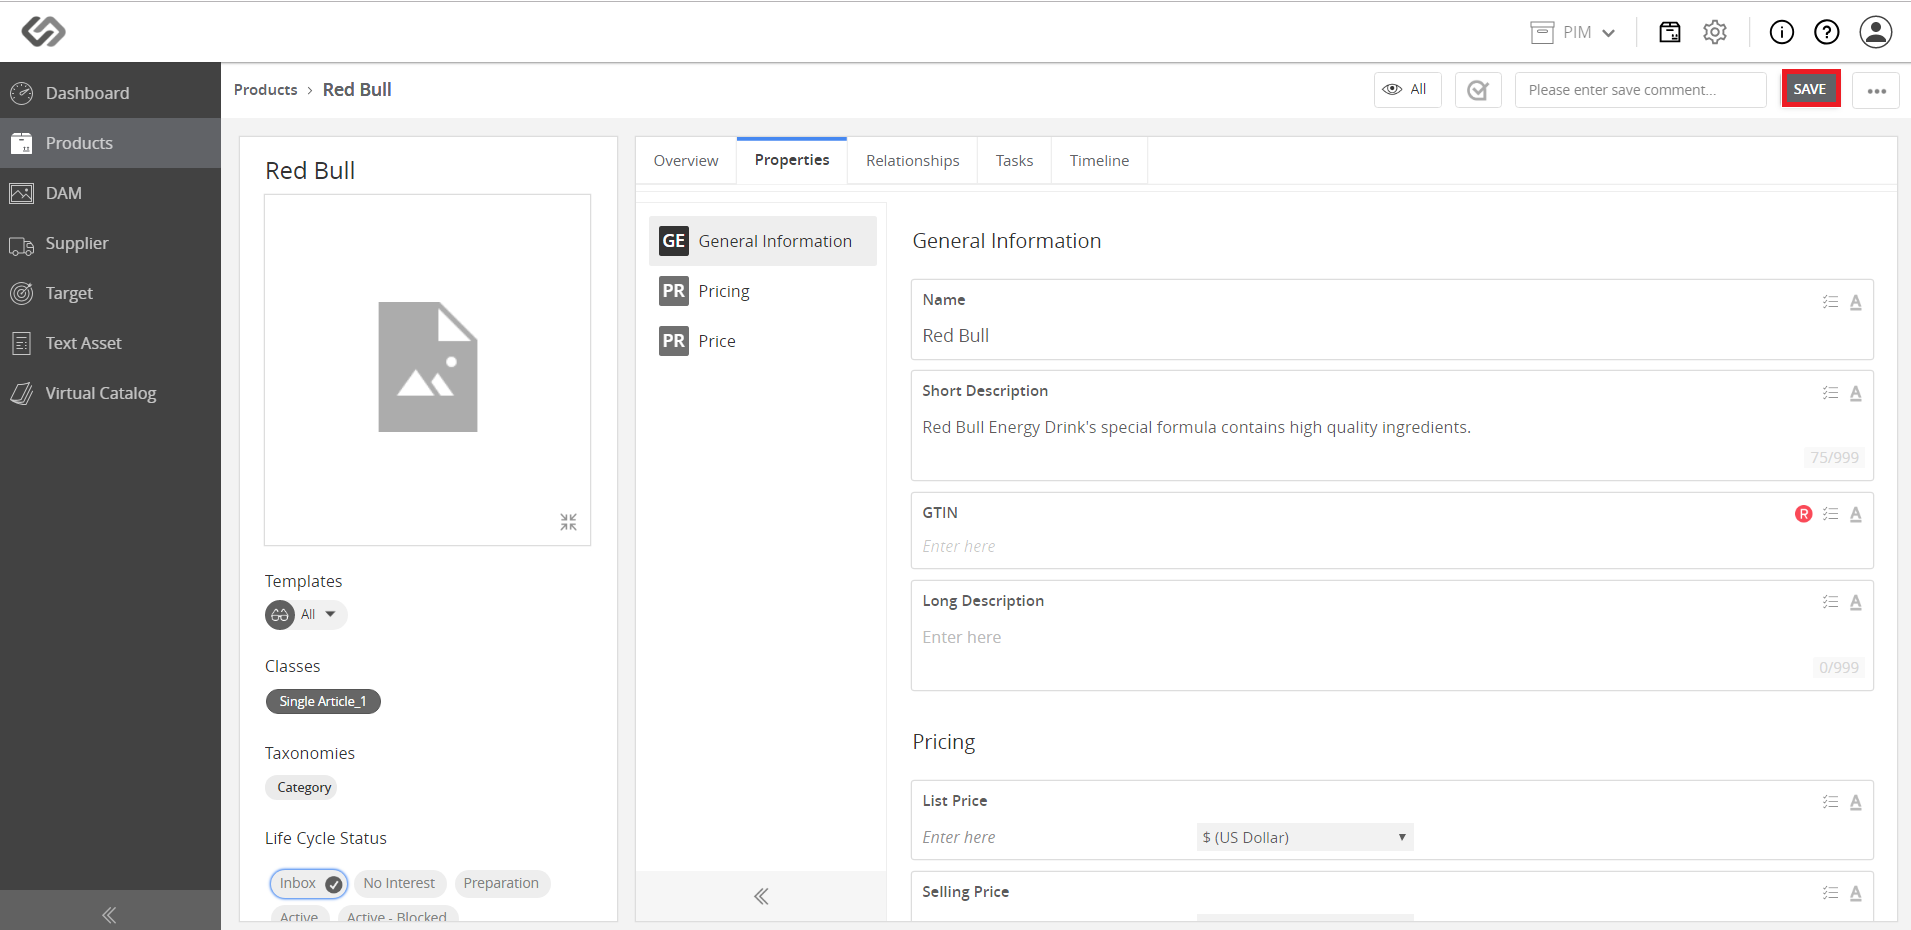This screenshot has height=930, width=1911.
Task: Click the GTIN input field
Action: click(x=1391, y=546)
